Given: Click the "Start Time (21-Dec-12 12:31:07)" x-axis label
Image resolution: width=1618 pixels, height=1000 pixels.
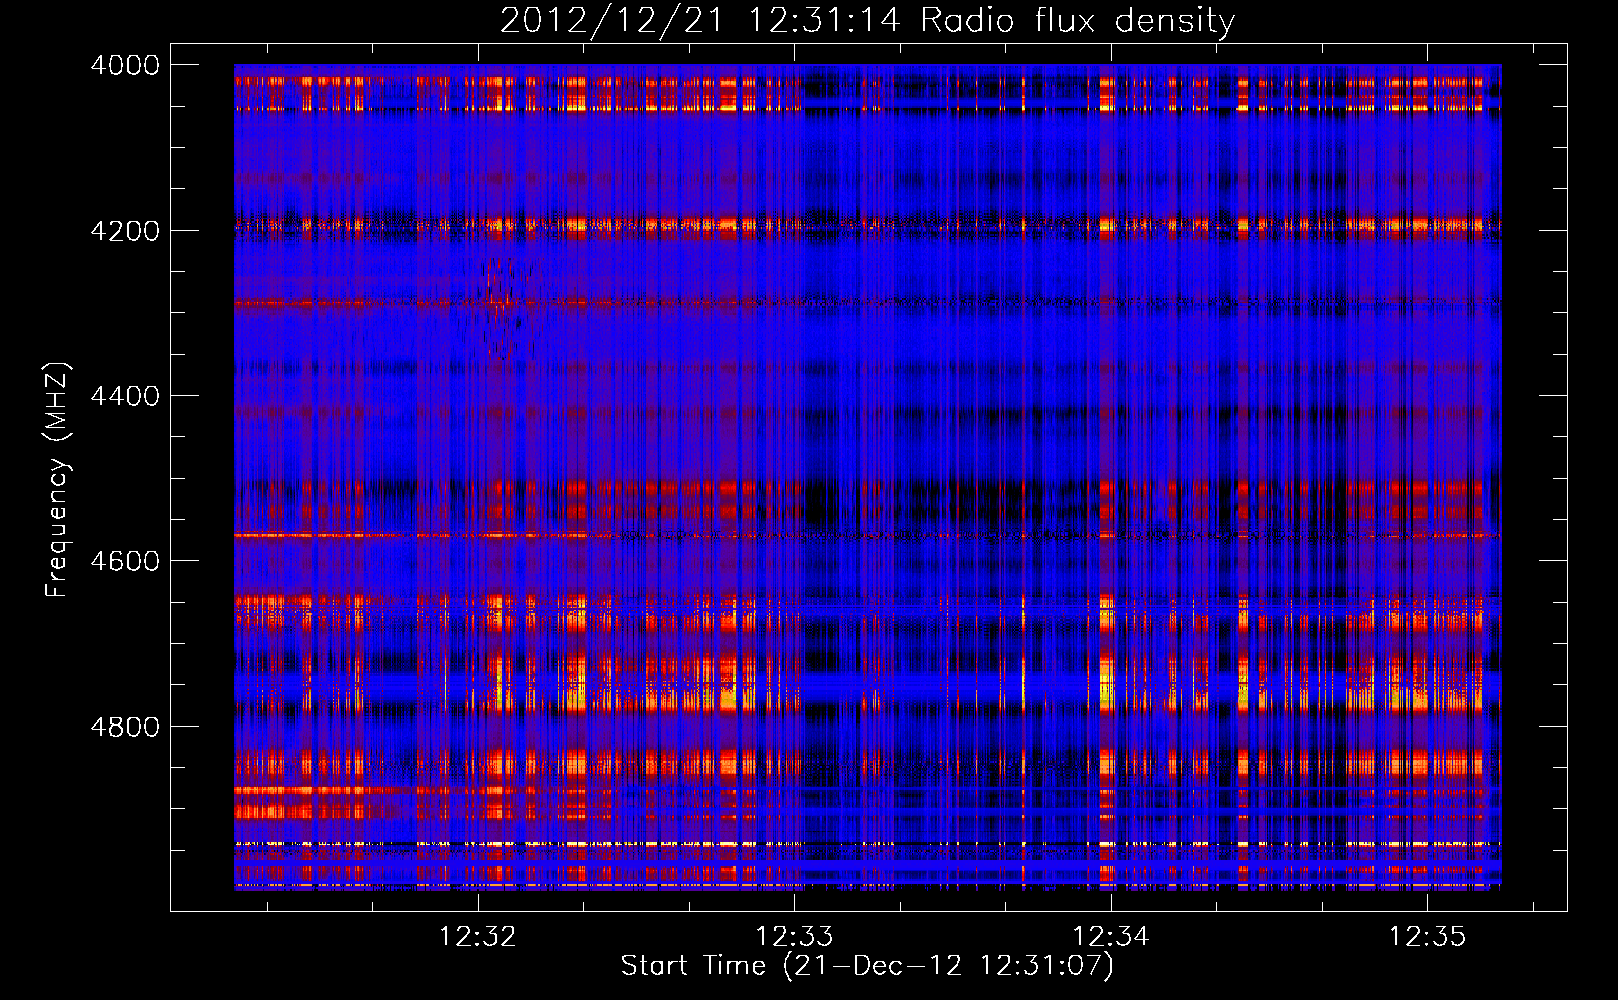Looking at the screenshot, I should pyautogui.click(x=867, y=966).
